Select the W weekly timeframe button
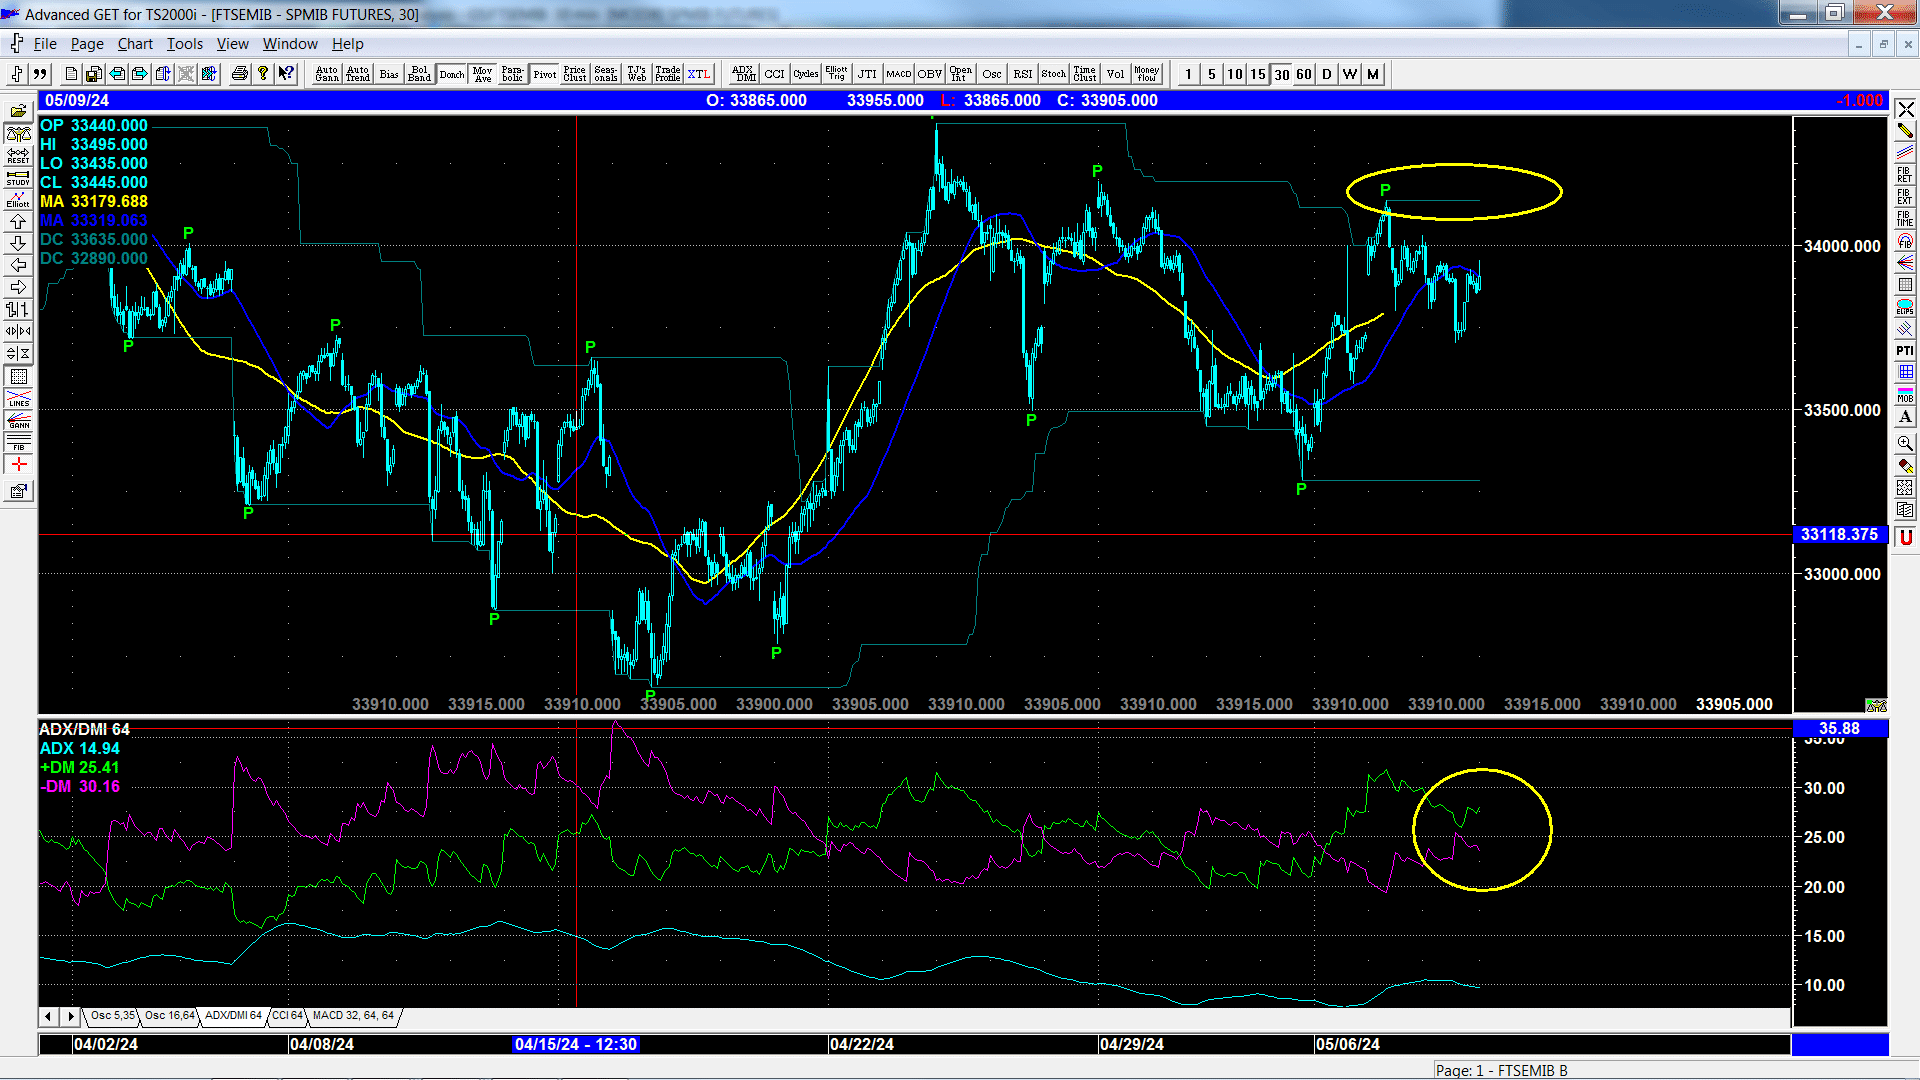The height and width of the screenshot is (1080, 1920). point(1350,74)
